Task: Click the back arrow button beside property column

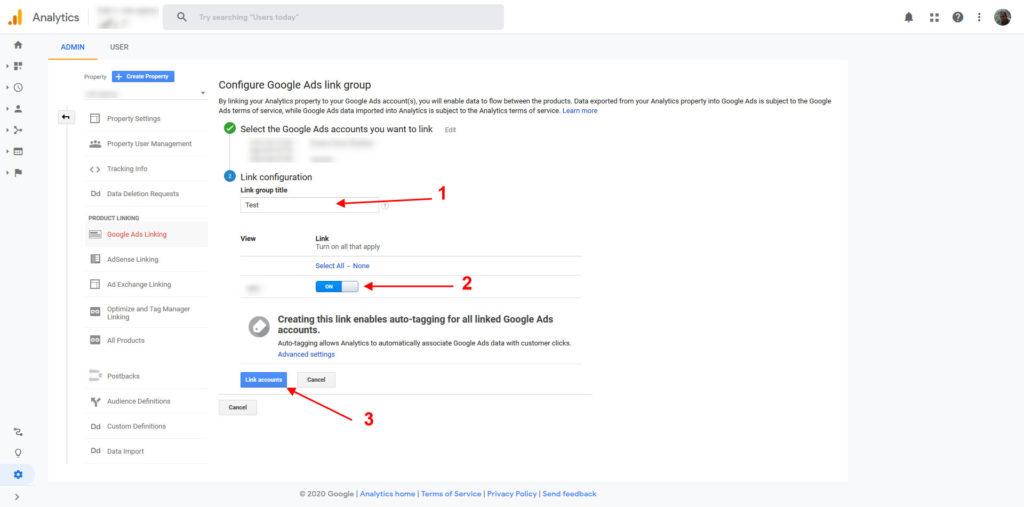Action: 67,118
